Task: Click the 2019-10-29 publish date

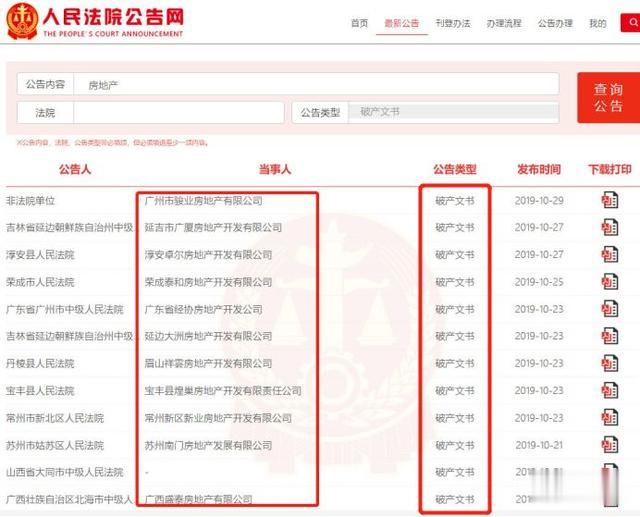Action: 539,200
